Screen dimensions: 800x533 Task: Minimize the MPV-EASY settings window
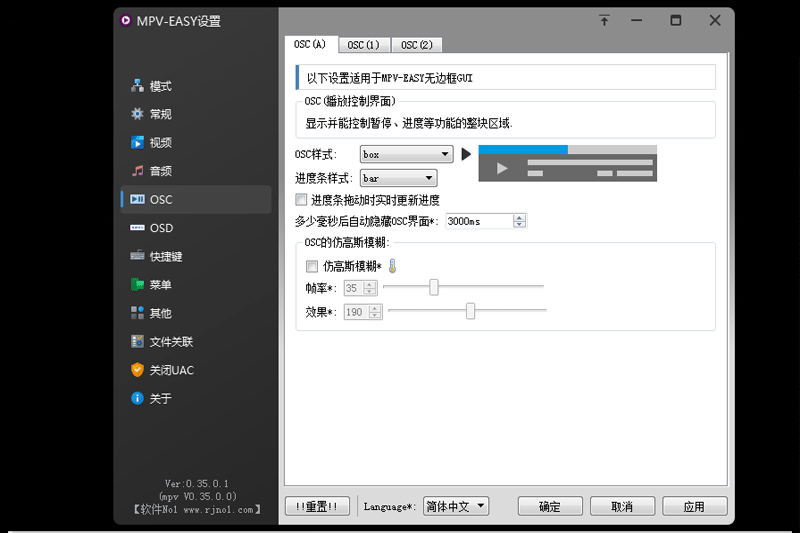(x=636, y=20)
